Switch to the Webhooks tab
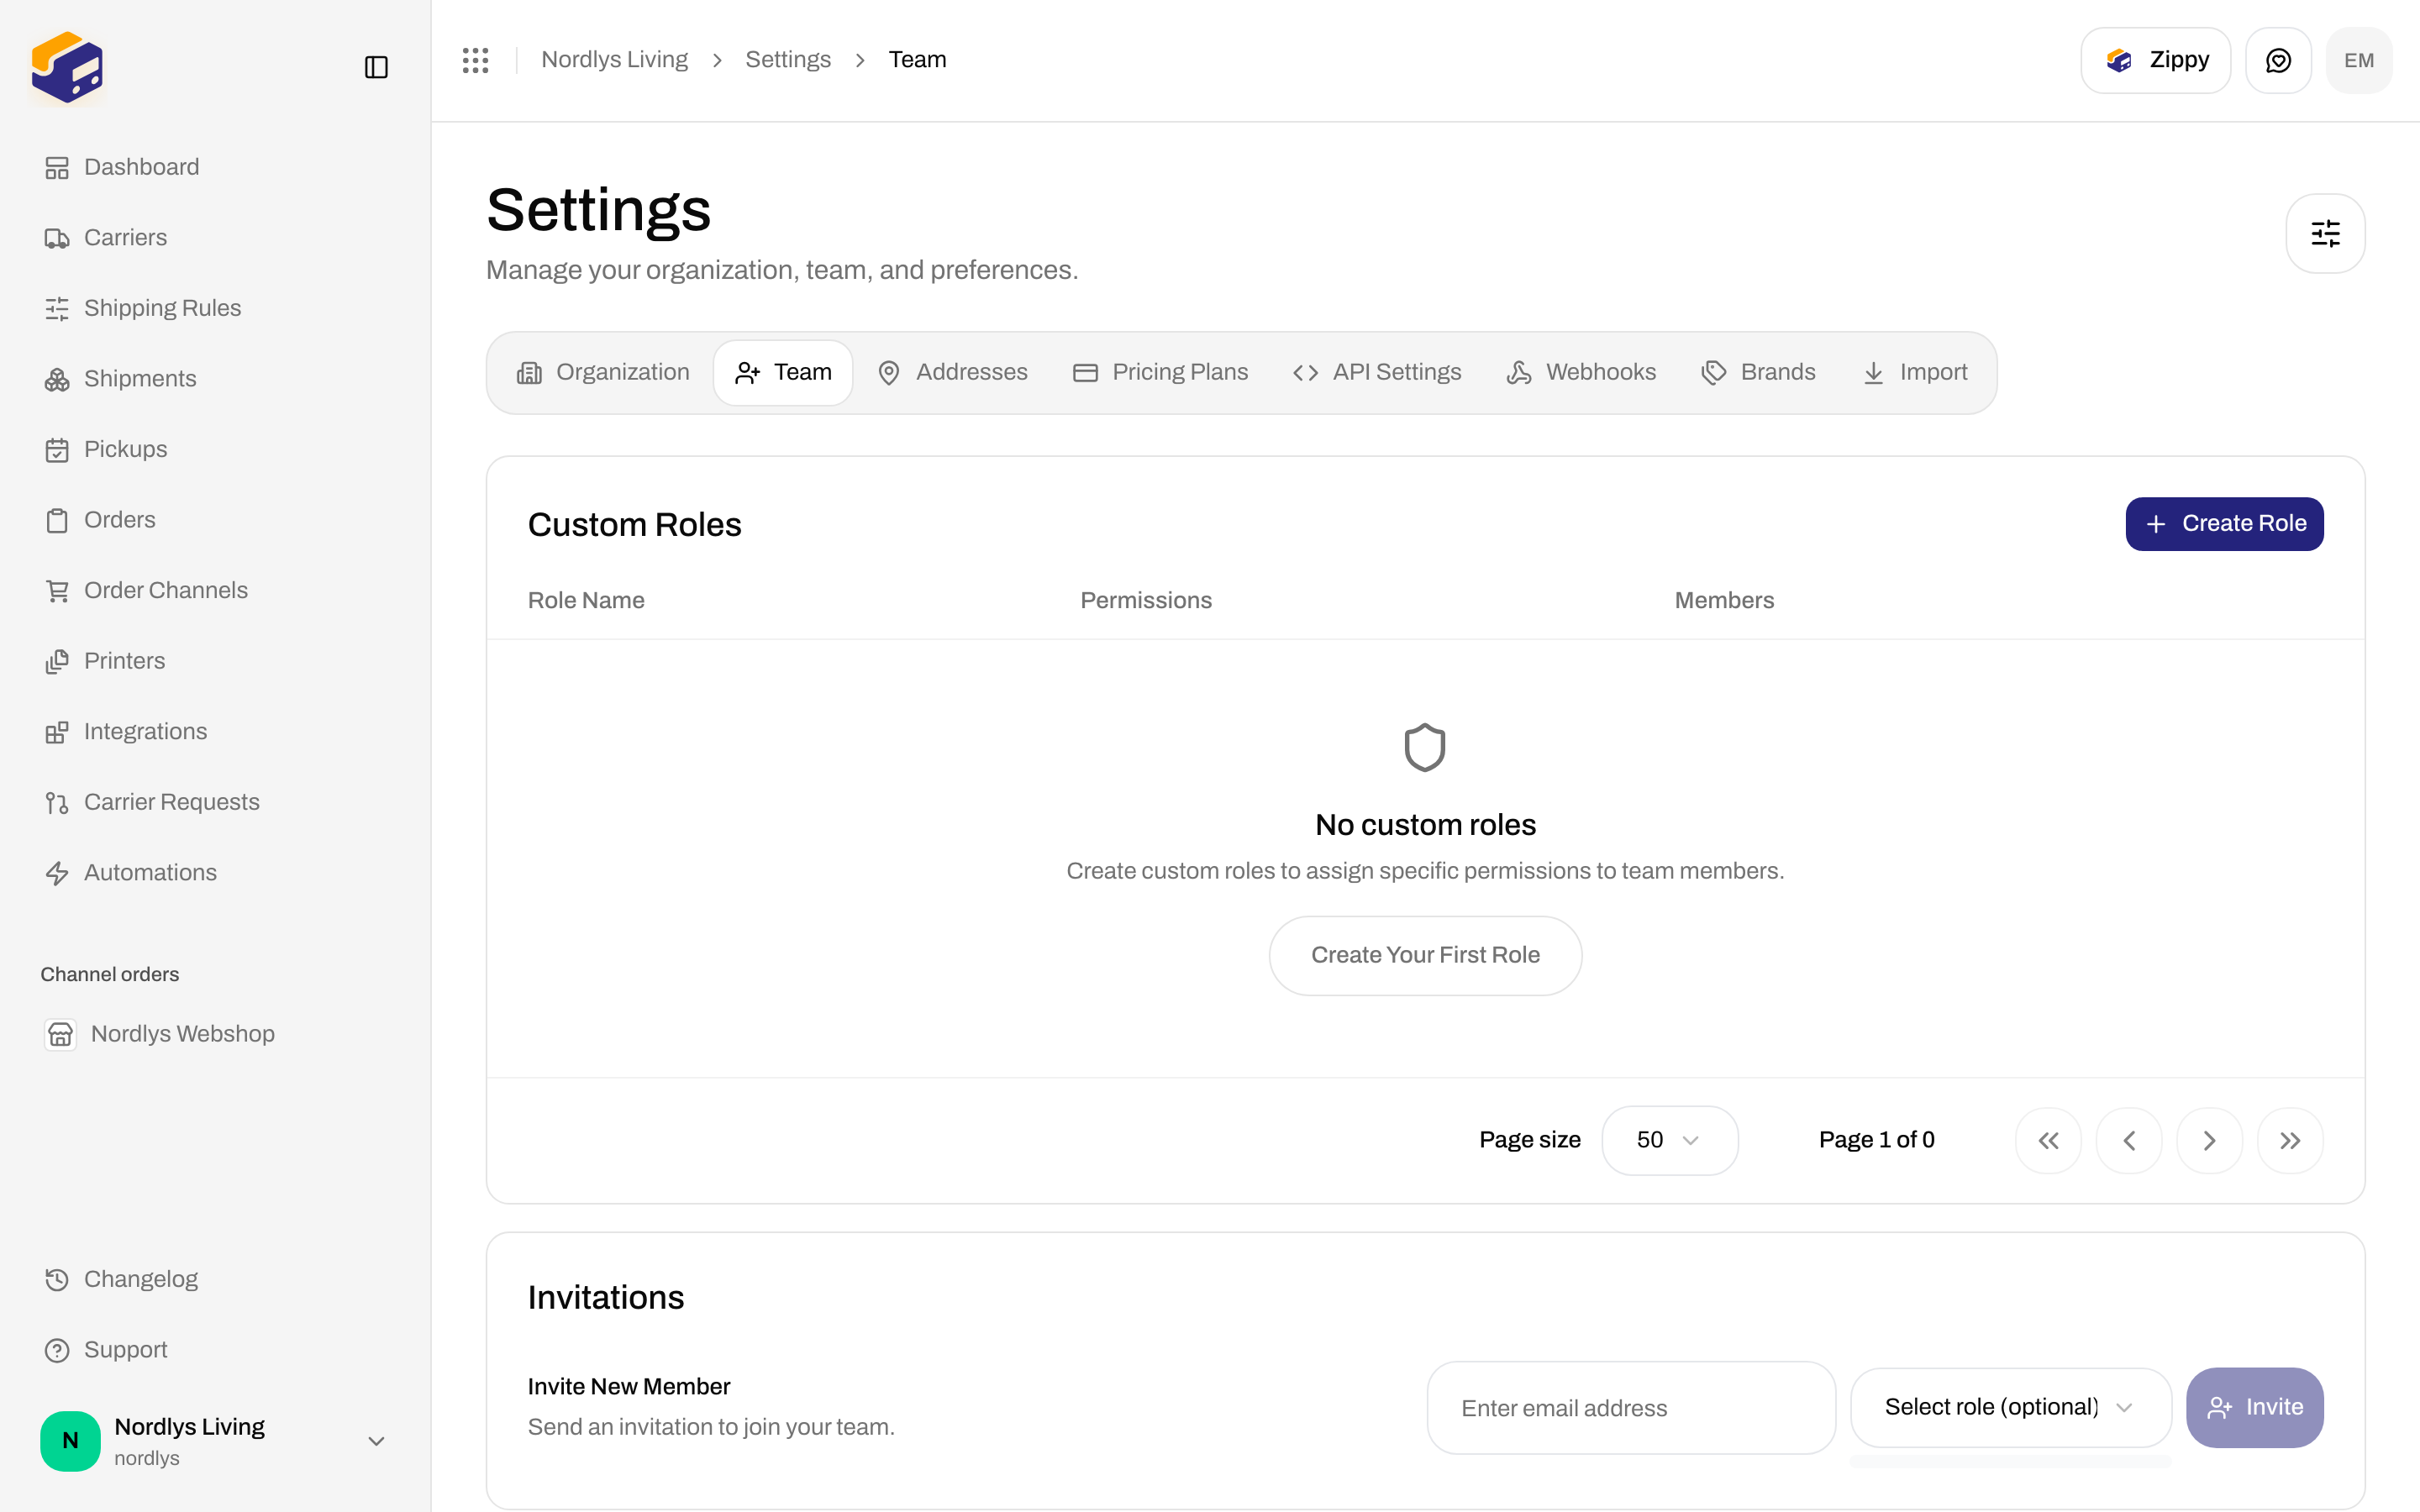 [1581, 372]
